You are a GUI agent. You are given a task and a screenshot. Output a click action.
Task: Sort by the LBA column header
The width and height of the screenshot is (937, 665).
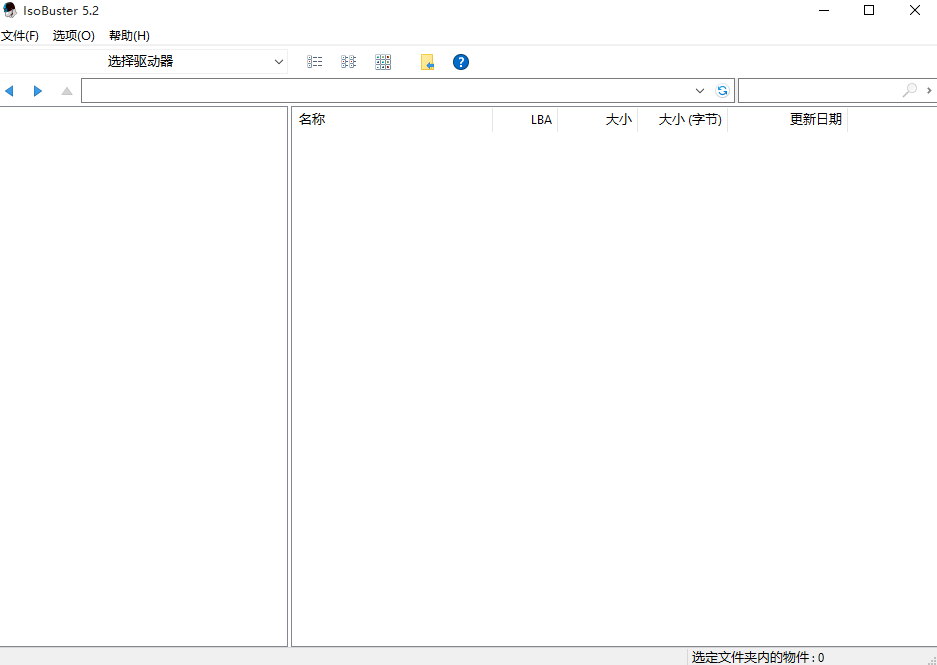541,119
